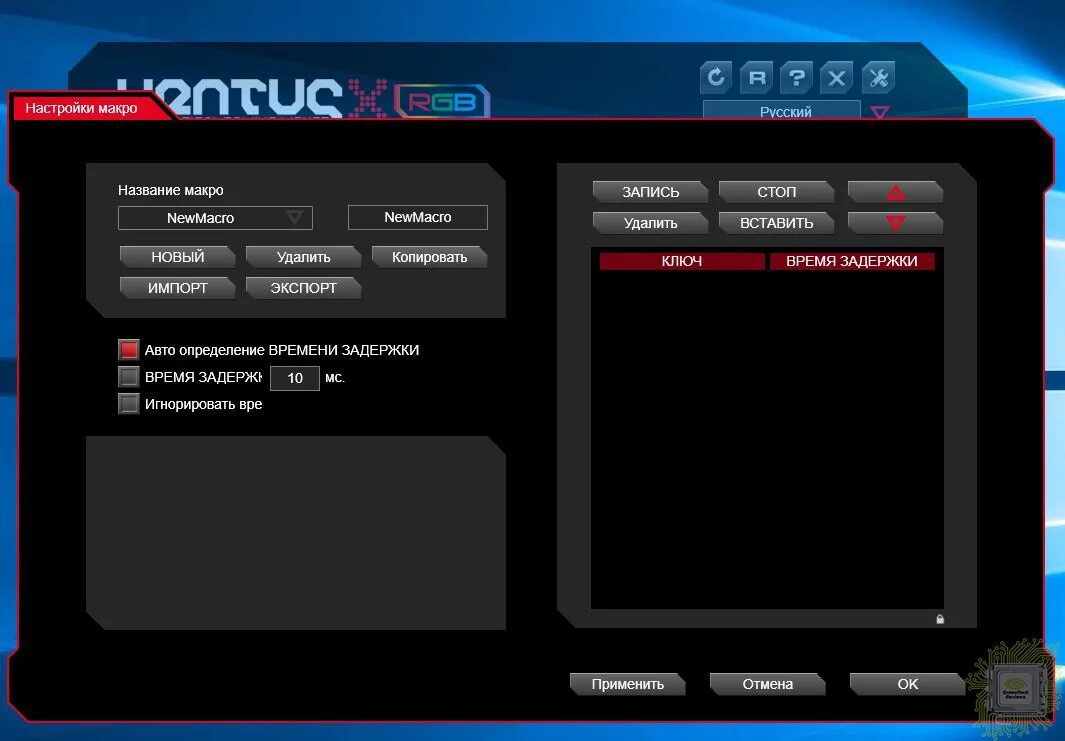Click the NewMacro name text field
The height and width of the screenshot is (741, 1065).
pos(418,217)
